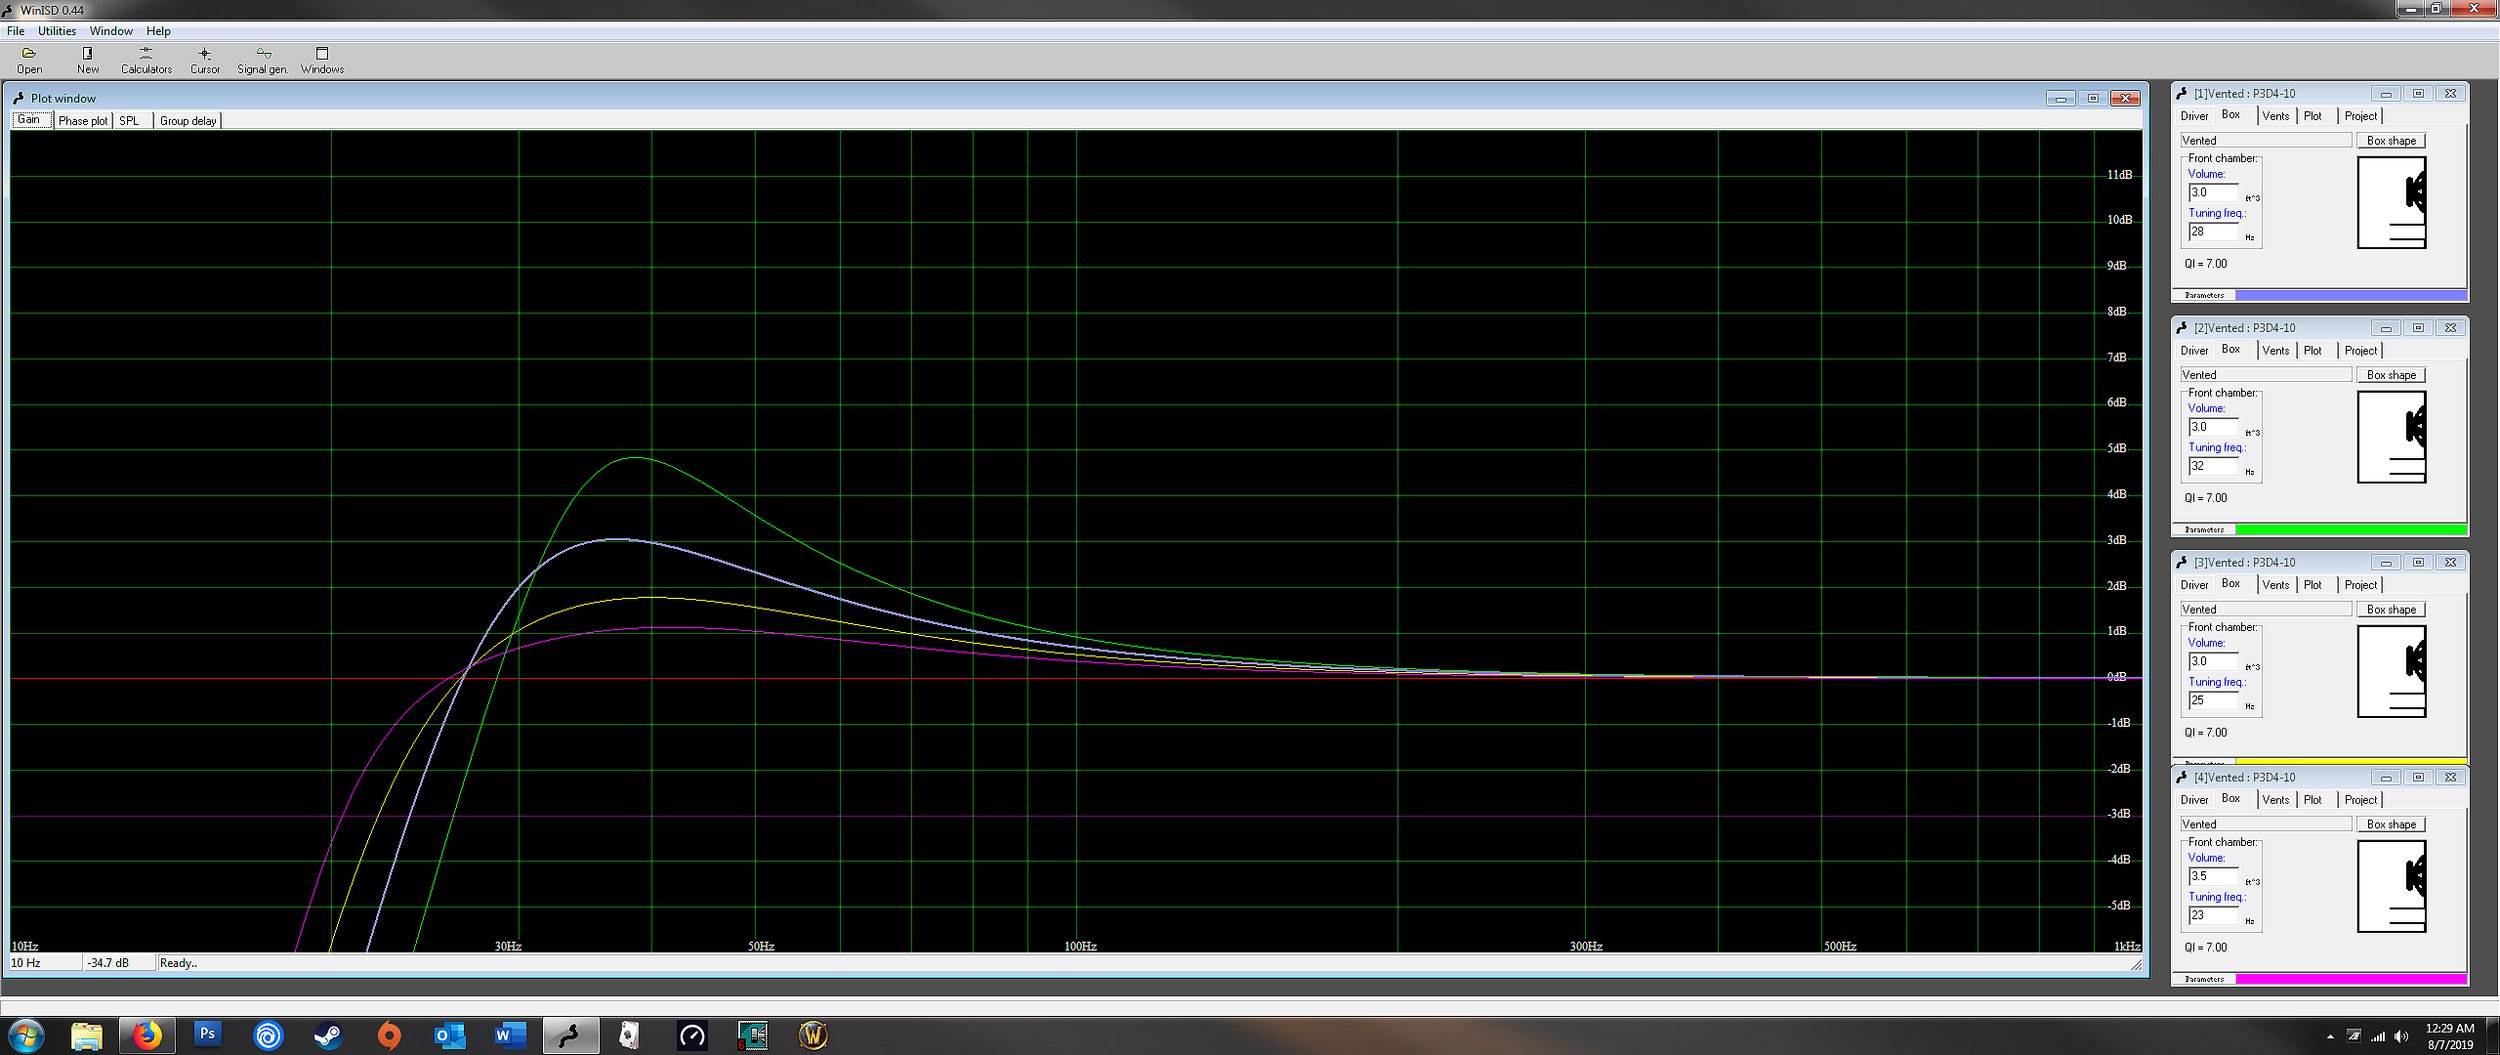Launch the Signal gen. tool

point(262,60)
